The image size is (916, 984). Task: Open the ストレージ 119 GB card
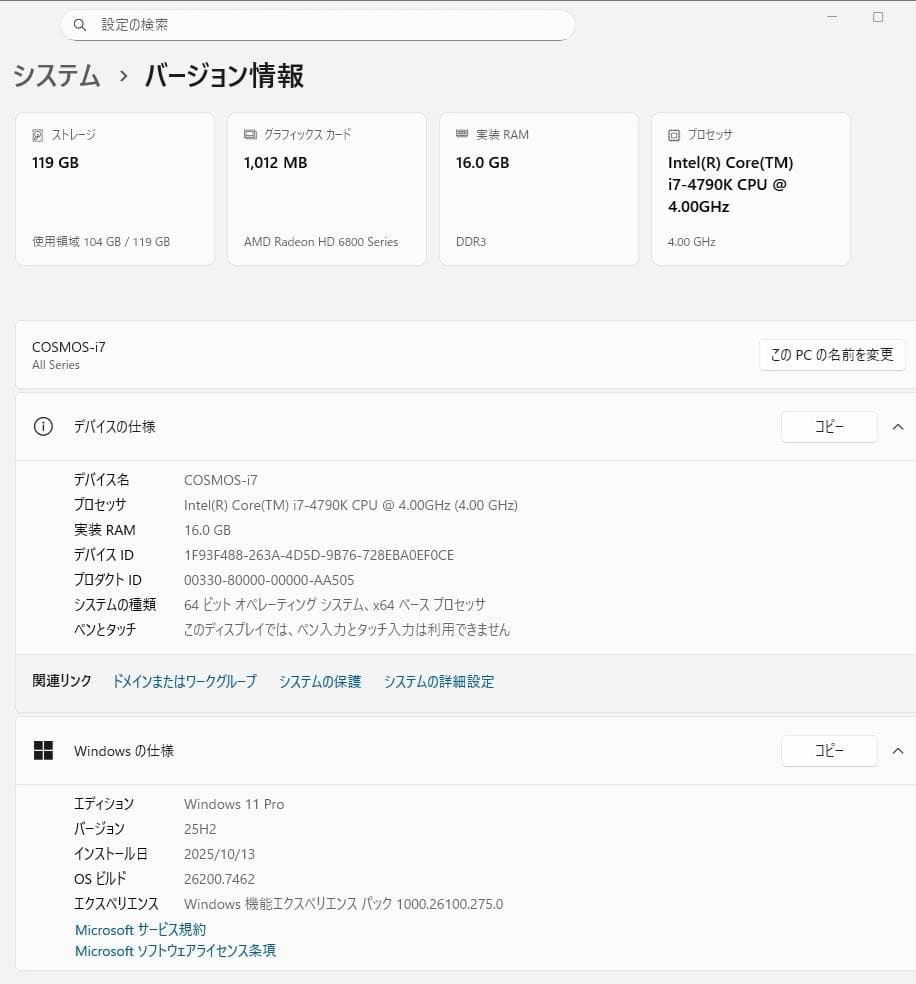[115, 189]
